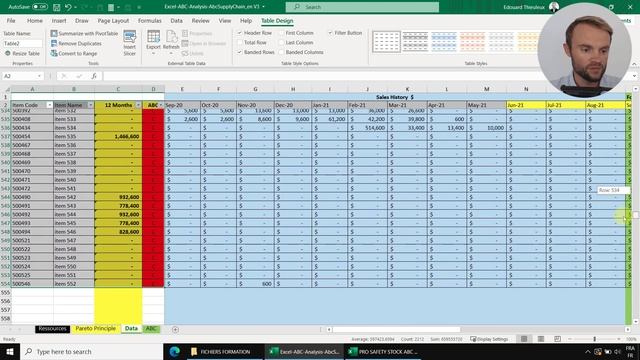This screenshot has width=640, height=360.
Task: Click Convert to Range
Action: point(74,53)
